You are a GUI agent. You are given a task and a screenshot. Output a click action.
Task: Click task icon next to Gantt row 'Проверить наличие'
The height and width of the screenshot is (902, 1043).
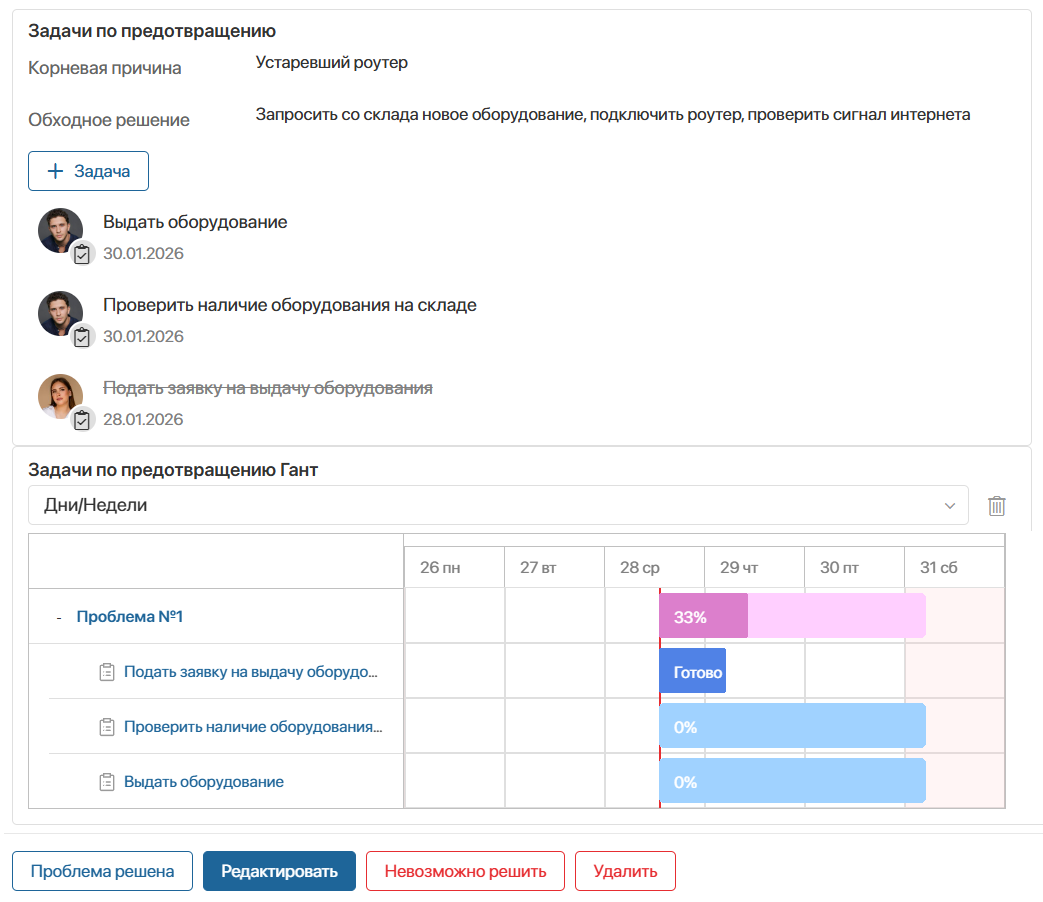(x=107, y=727)
